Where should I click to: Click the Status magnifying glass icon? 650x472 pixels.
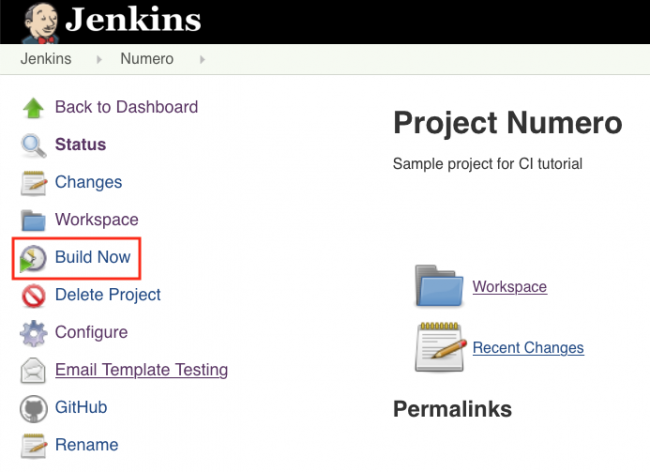(34, 145)
